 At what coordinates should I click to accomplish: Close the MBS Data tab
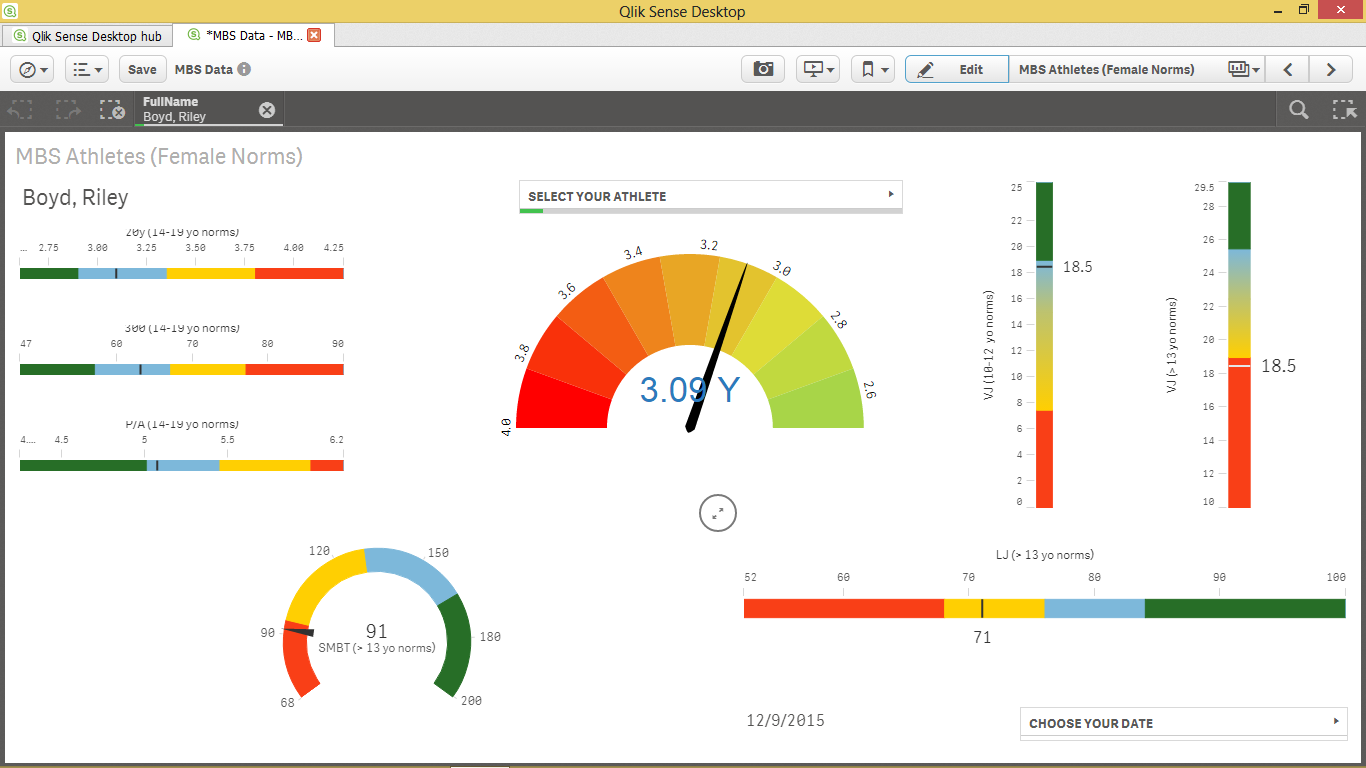(314, 35)
